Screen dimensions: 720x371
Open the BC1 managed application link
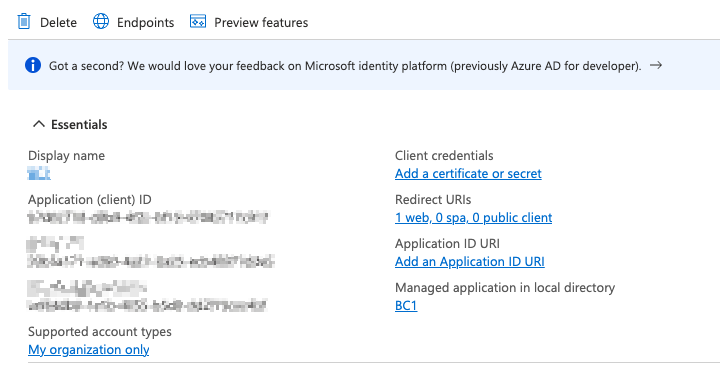click(406, 306)
